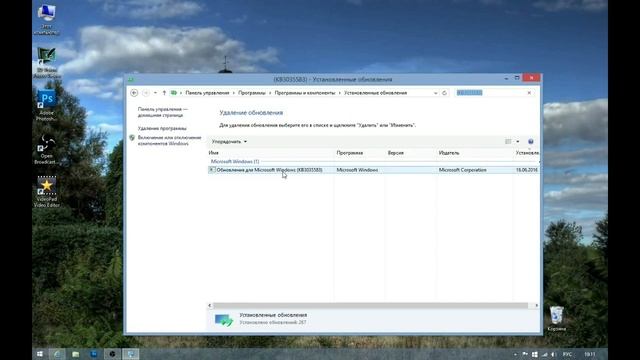Viewport: 640px width, 360px height.
Task: Open the Adobe Photoshop desktop shortcut
Action: 47,105
